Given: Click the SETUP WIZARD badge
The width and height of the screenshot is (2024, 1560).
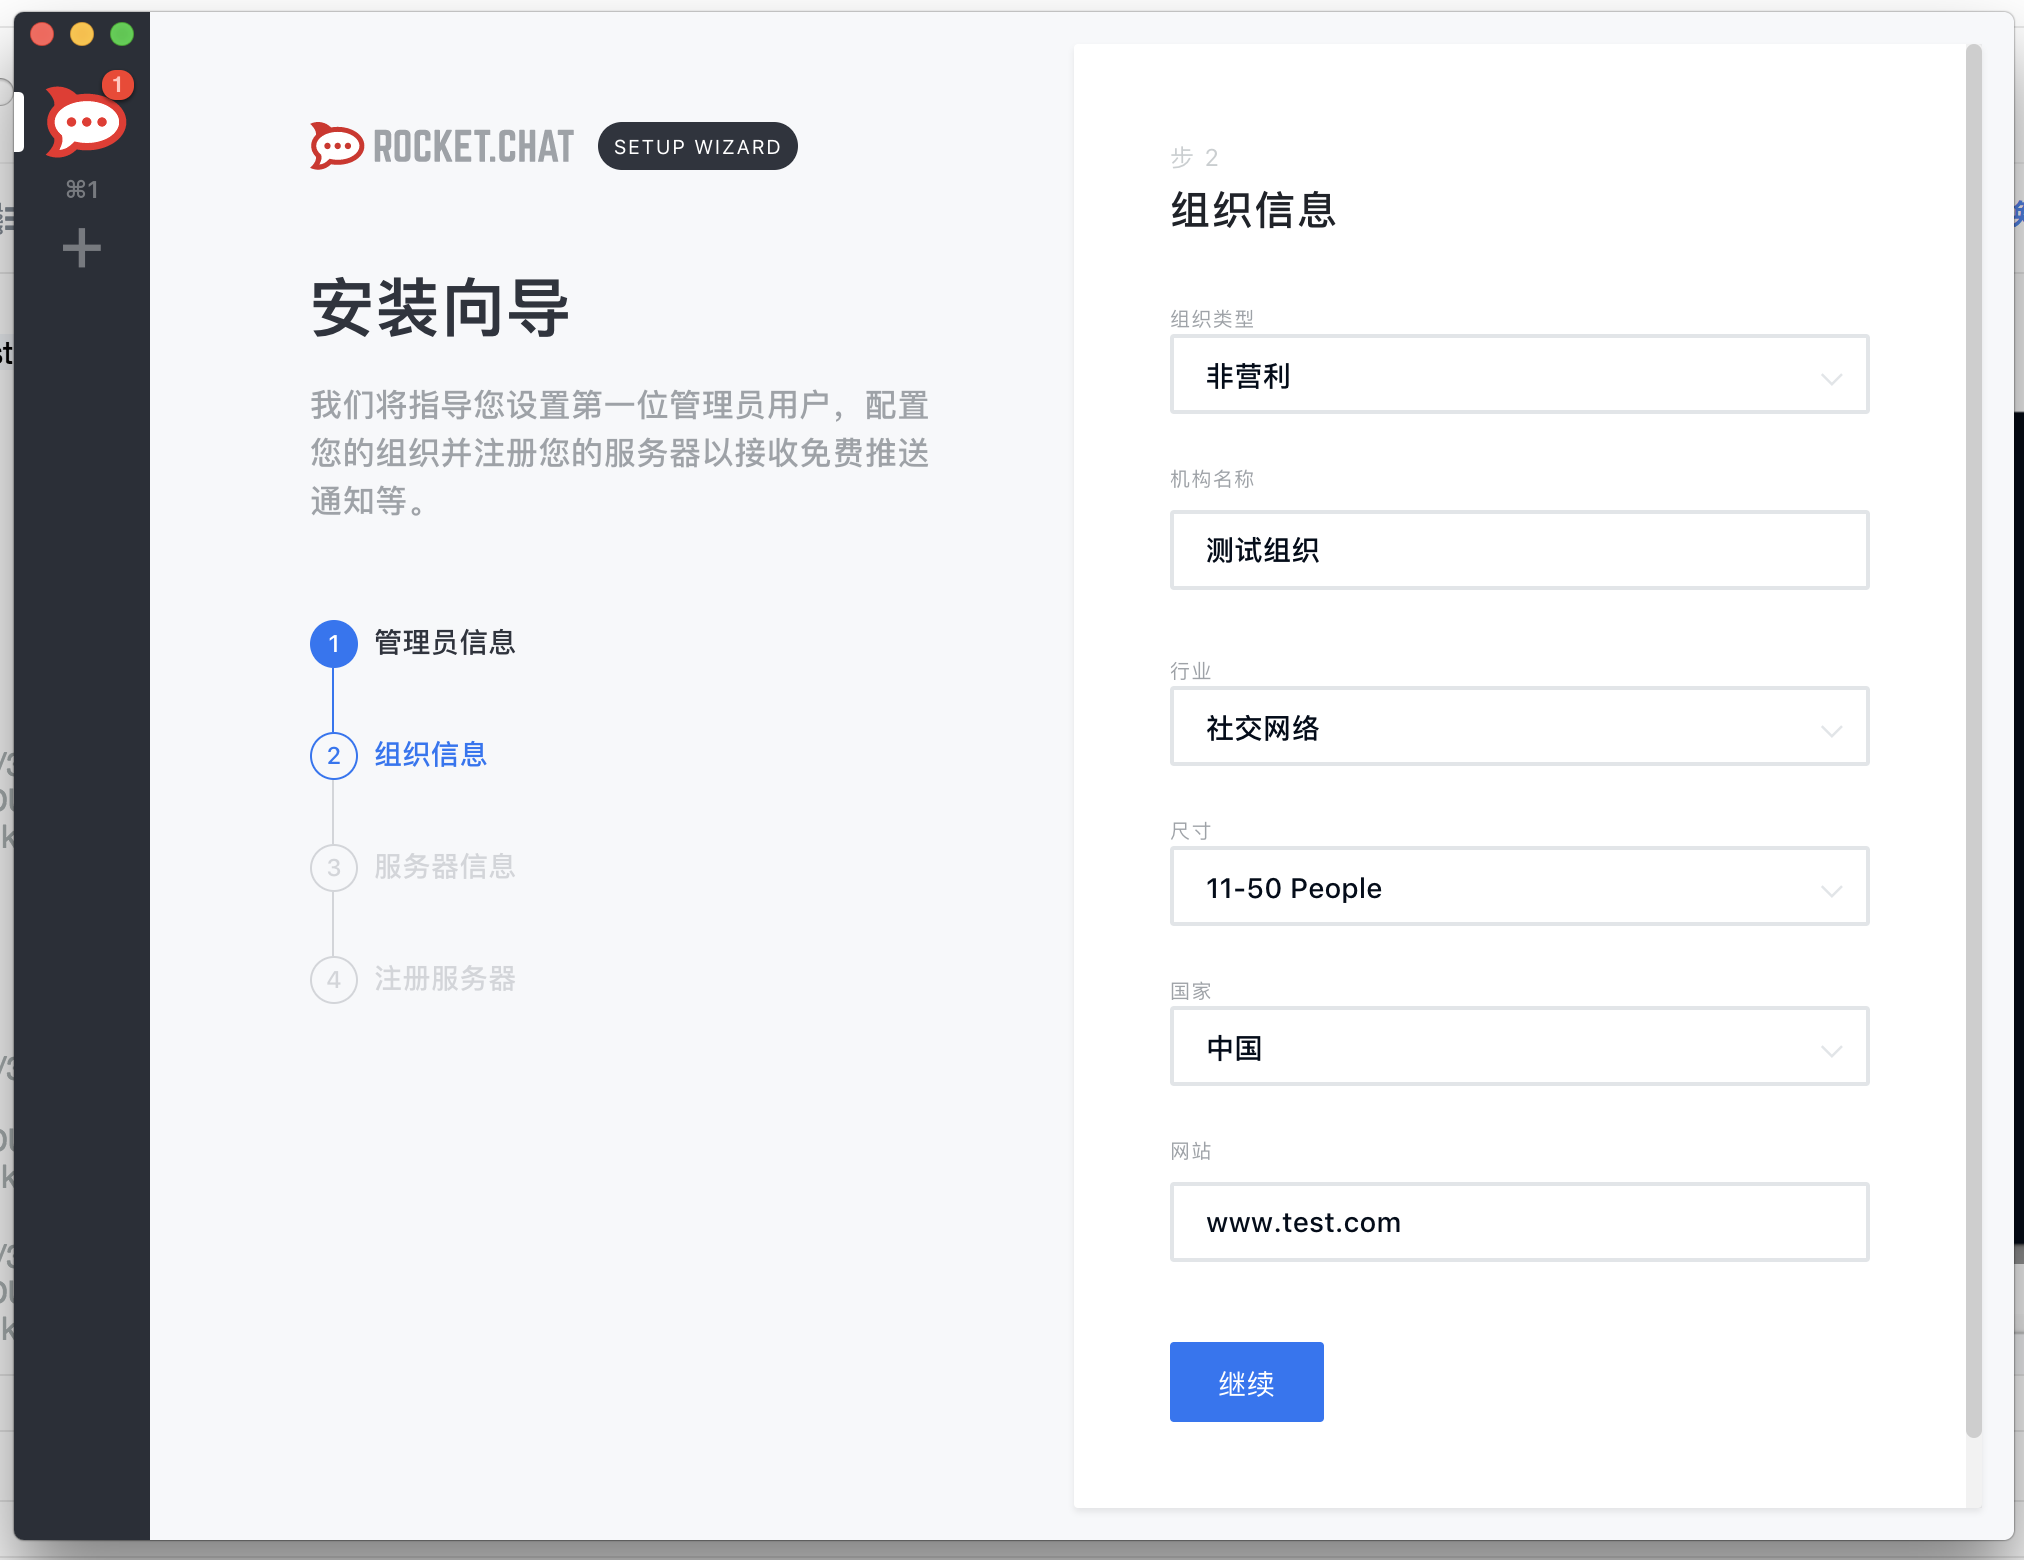Looking at the screenshot, I should [697, 147].
